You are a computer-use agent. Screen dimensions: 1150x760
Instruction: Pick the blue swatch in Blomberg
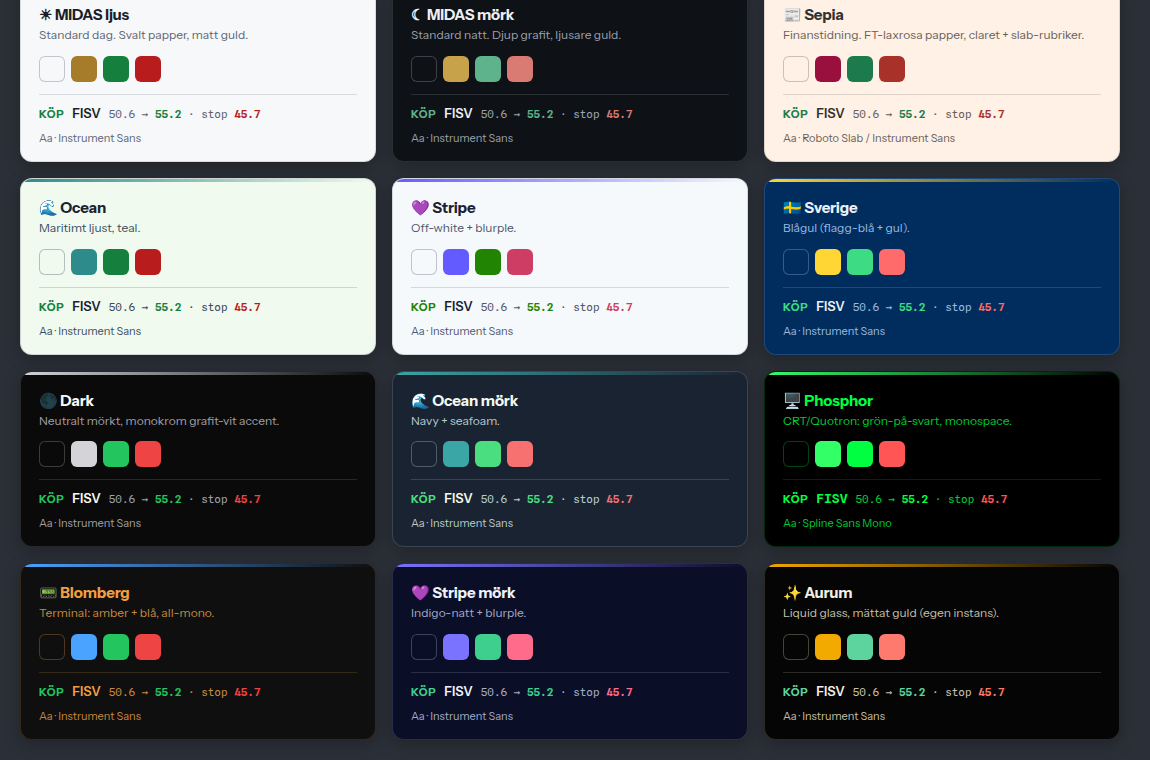point(84,647)
